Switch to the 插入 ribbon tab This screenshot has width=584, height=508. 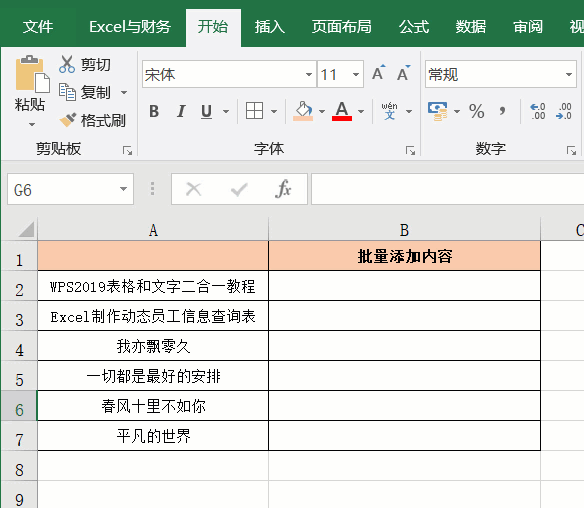(270, 27)
